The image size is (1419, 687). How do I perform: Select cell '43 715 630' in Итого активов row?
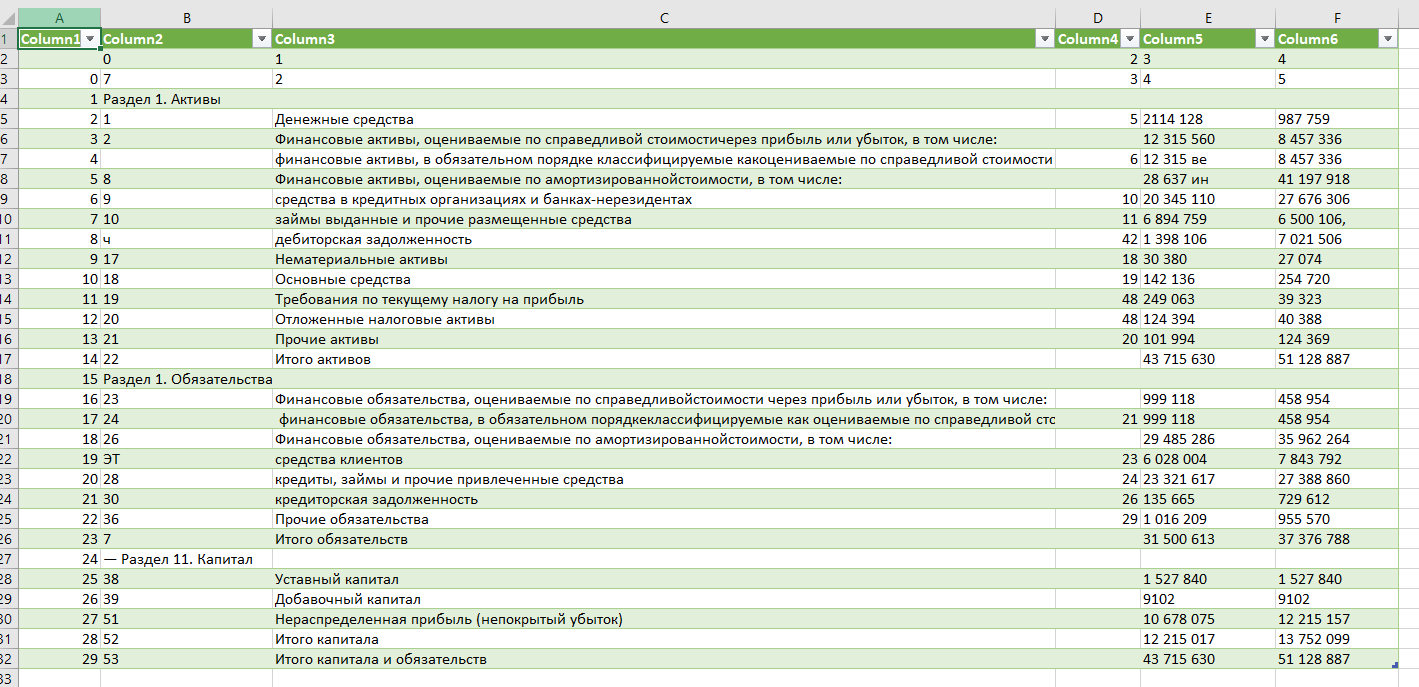point(1208,359)
